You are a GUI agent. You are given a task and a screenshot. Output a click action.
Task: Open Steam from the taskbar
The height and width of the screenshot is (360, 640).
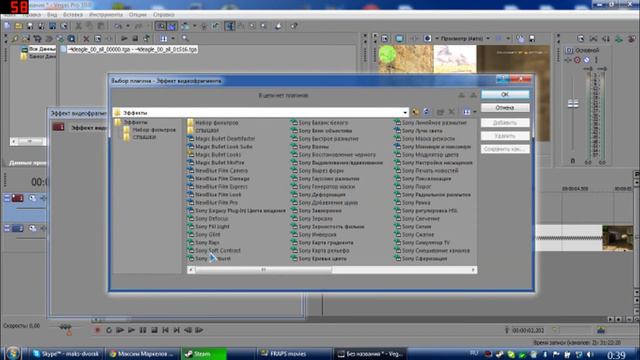tap(204, 353)
